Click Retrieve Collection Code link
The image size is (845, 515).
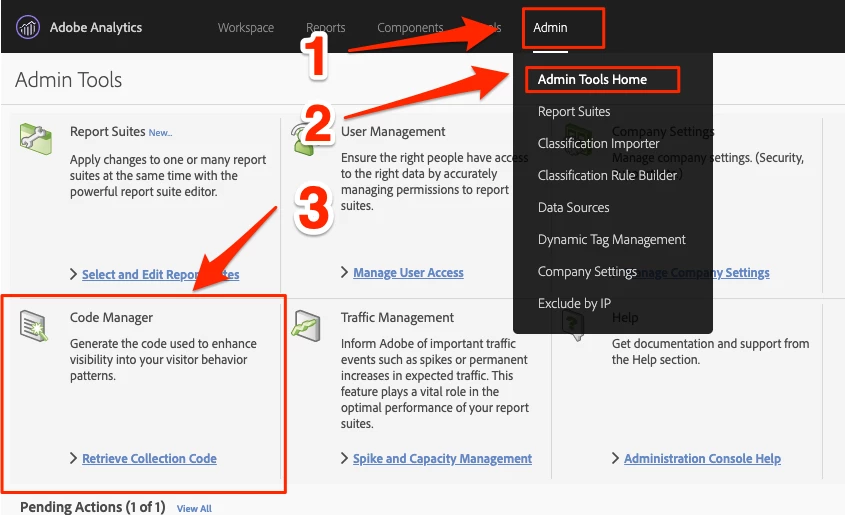point(149,458)
